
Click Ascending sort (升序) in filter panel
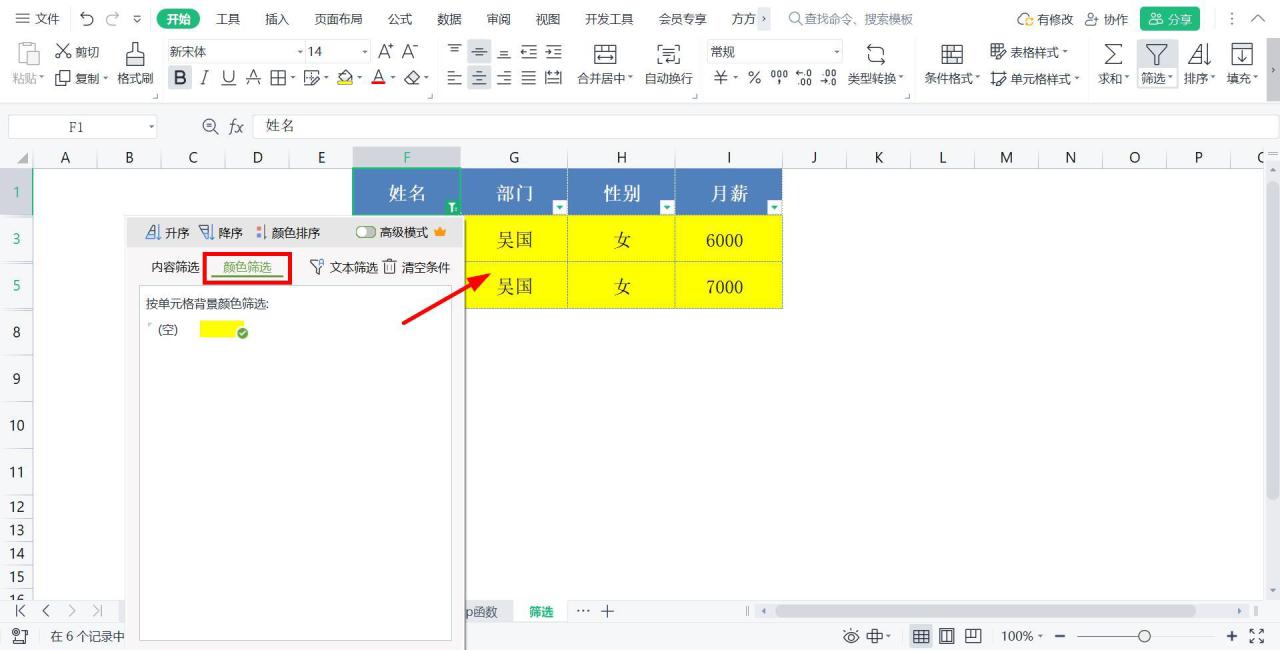167,232
